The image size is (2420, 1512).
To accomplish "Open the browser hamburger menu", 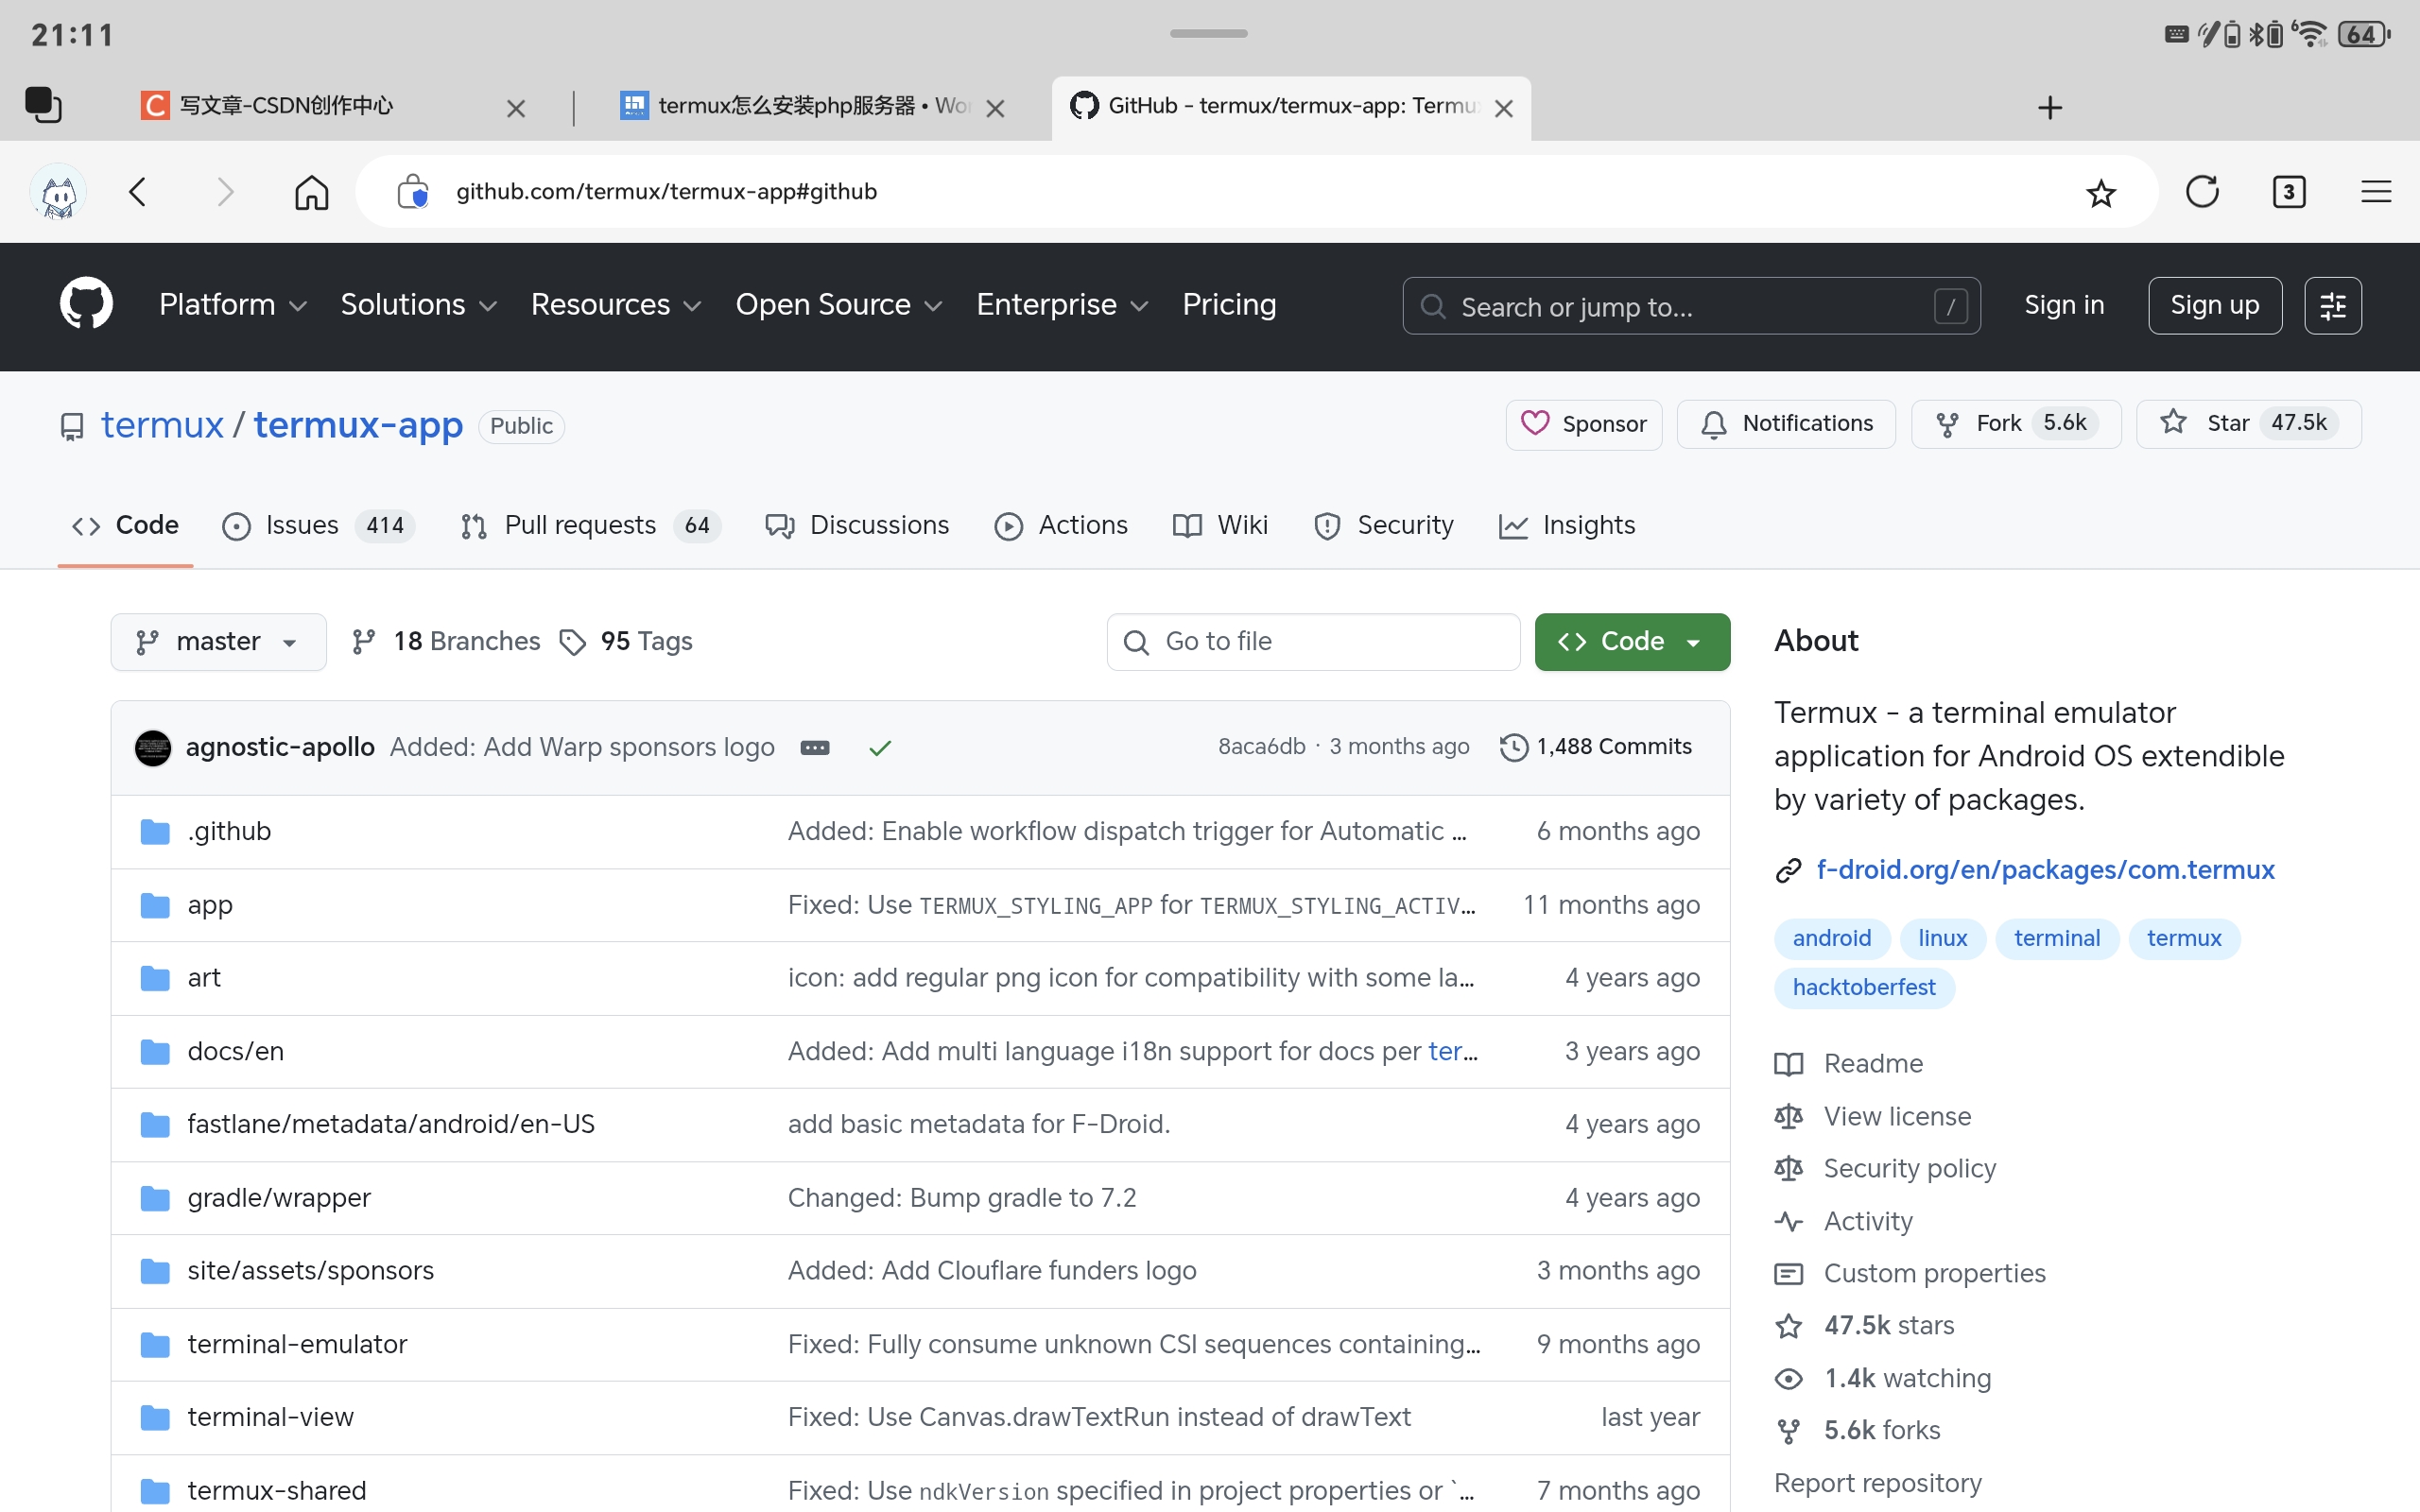I will point(2375,192).
